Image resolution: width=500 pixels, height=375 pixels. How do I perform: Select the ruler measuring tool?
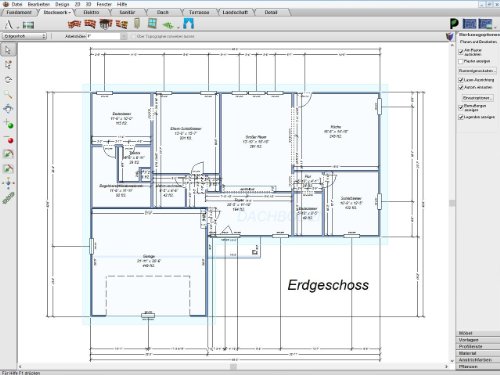click(x=8, y=198)
